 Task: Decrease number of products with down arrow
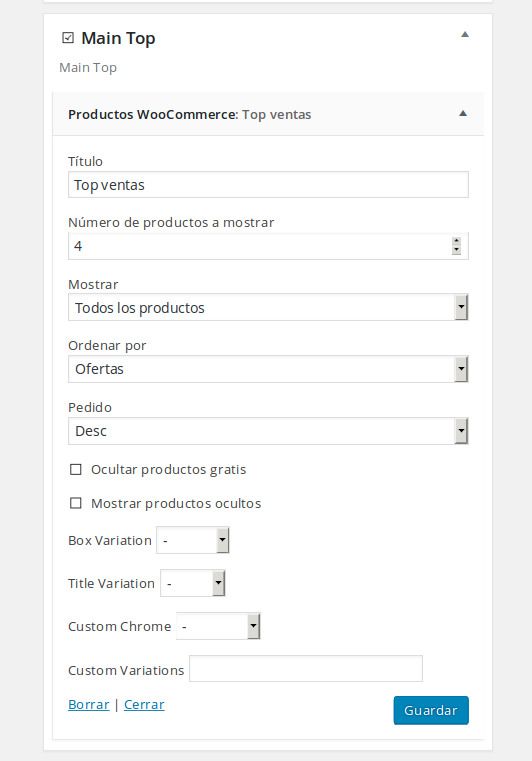[456, 250]
